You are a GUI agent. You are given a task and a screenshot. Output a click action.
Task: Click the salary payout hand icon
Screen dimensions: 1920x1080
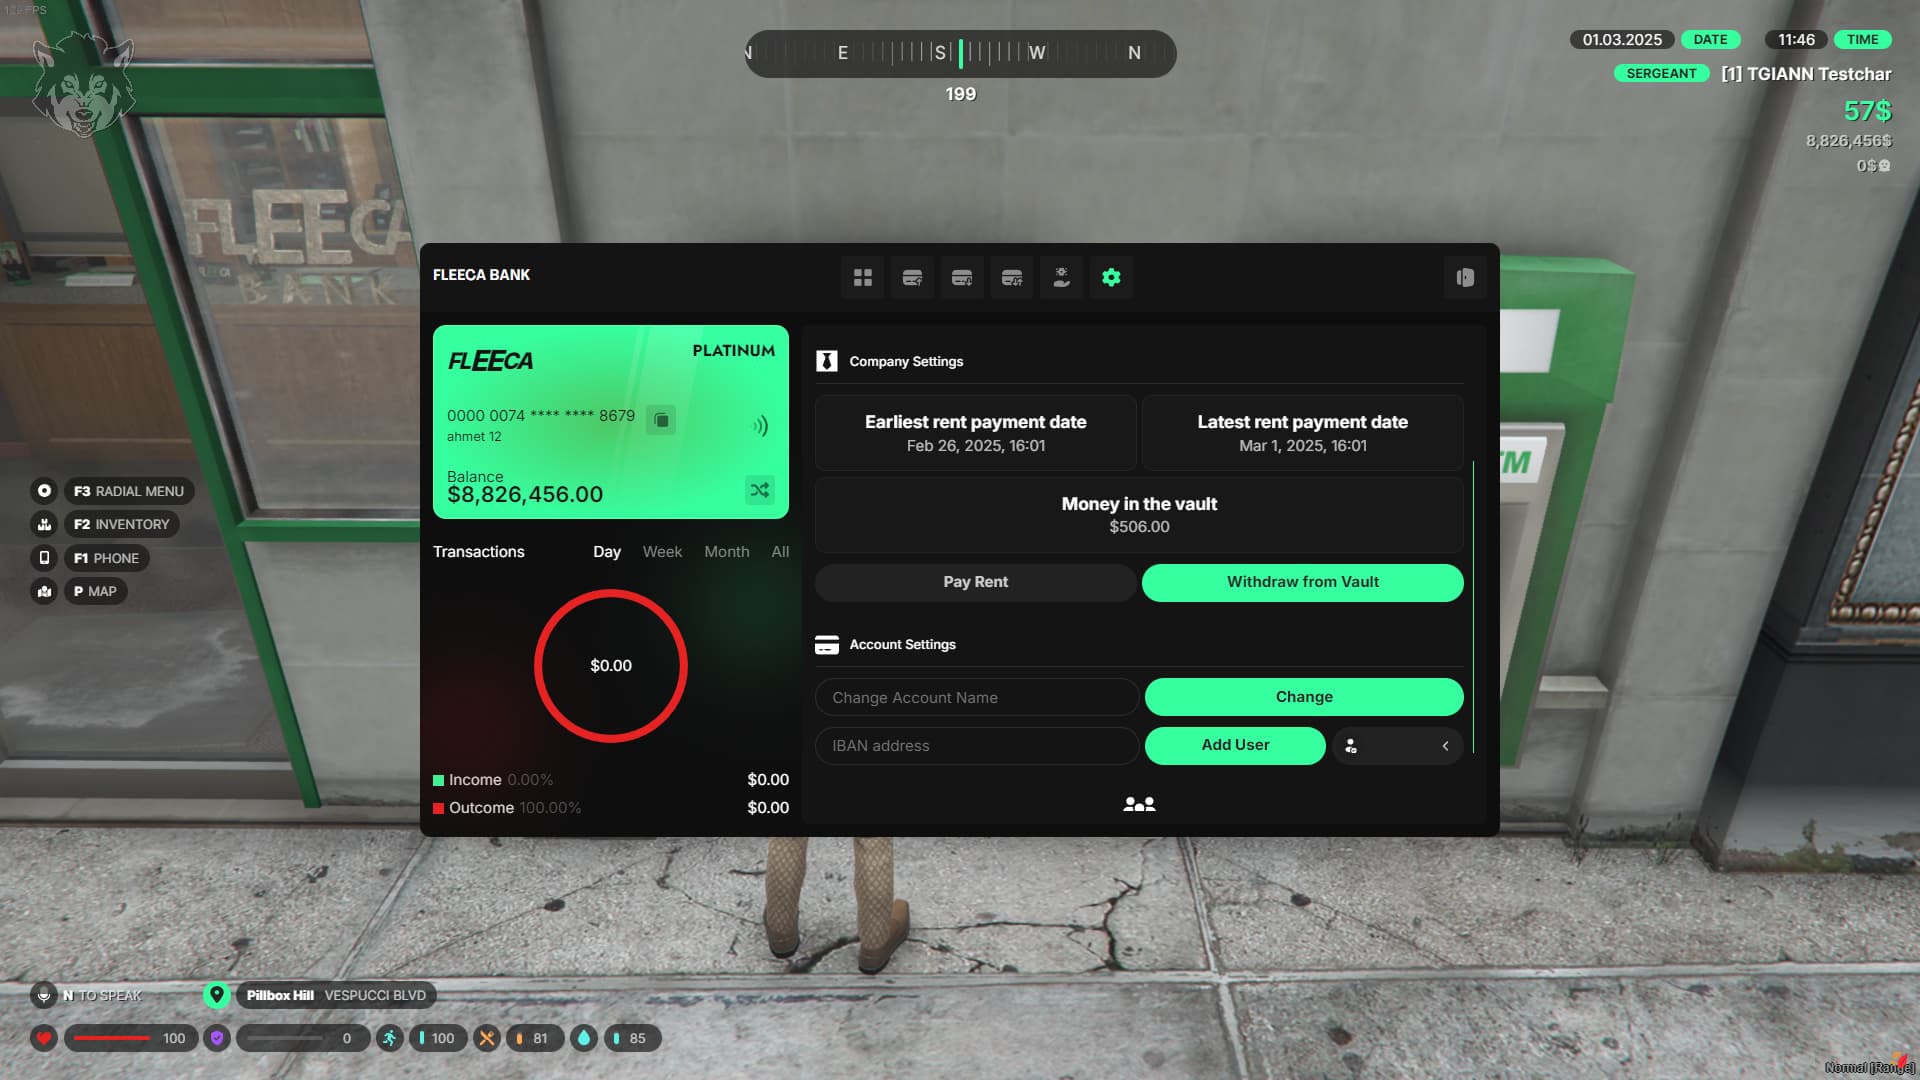coord(1061,278)
